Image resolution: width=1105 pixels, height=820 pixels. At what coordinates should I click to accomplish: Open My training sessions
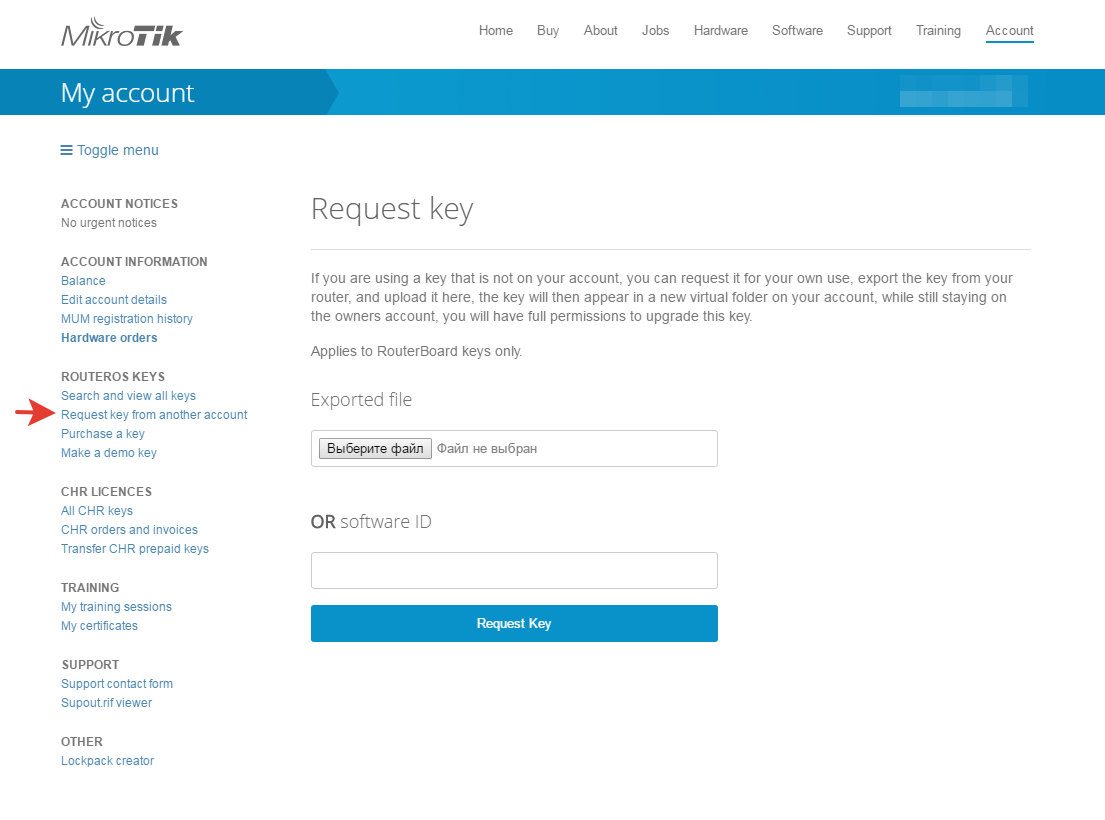116,607
